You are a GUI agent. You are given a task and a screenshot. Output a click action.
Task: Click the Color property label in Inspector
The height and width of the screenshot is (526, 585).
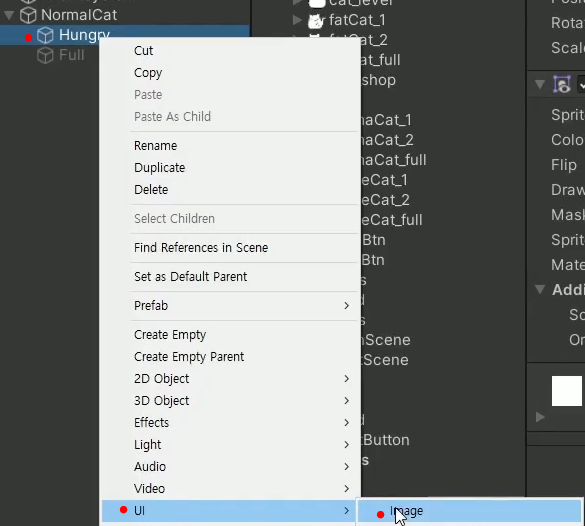click(567, 140)
